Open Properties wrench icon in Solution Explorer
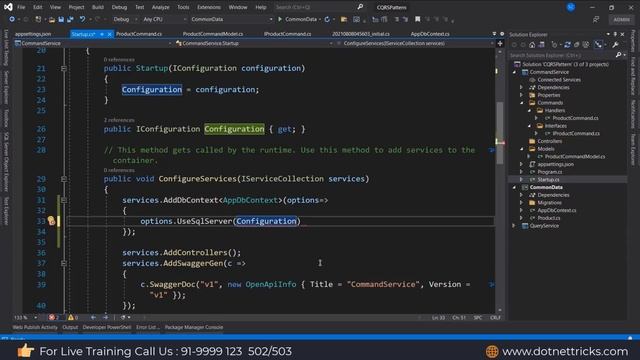This screenshot has height=360, width=640. pyautogui.click(x=615, y=45)
